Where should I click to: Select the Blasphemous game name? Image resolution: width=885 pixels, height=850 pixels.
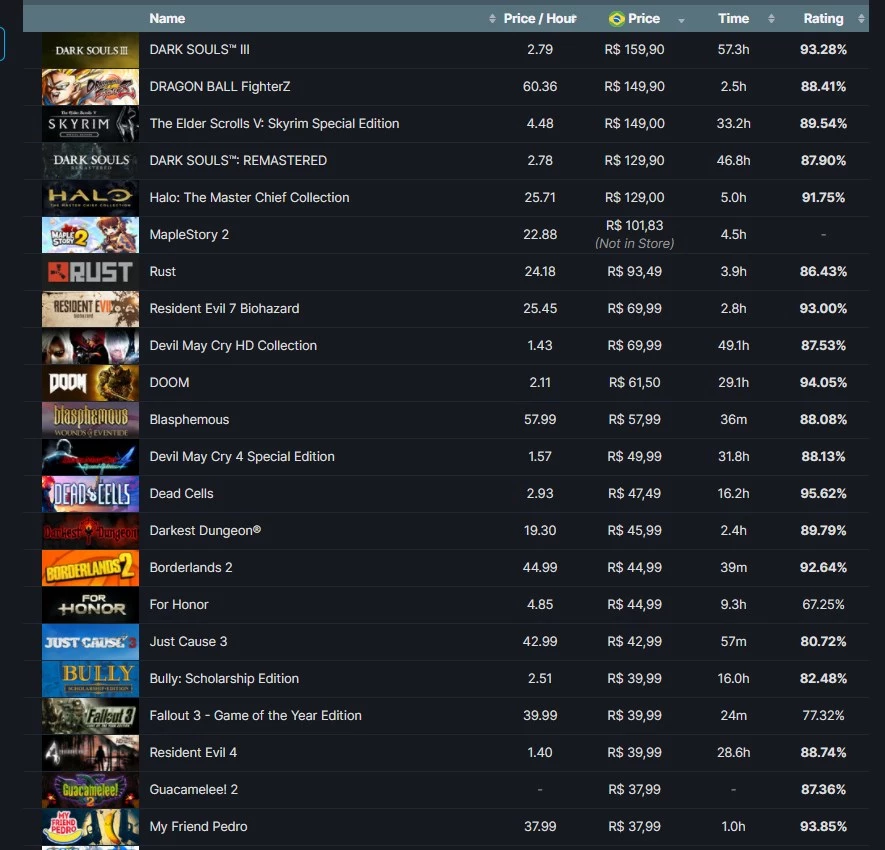click(189, 419)
